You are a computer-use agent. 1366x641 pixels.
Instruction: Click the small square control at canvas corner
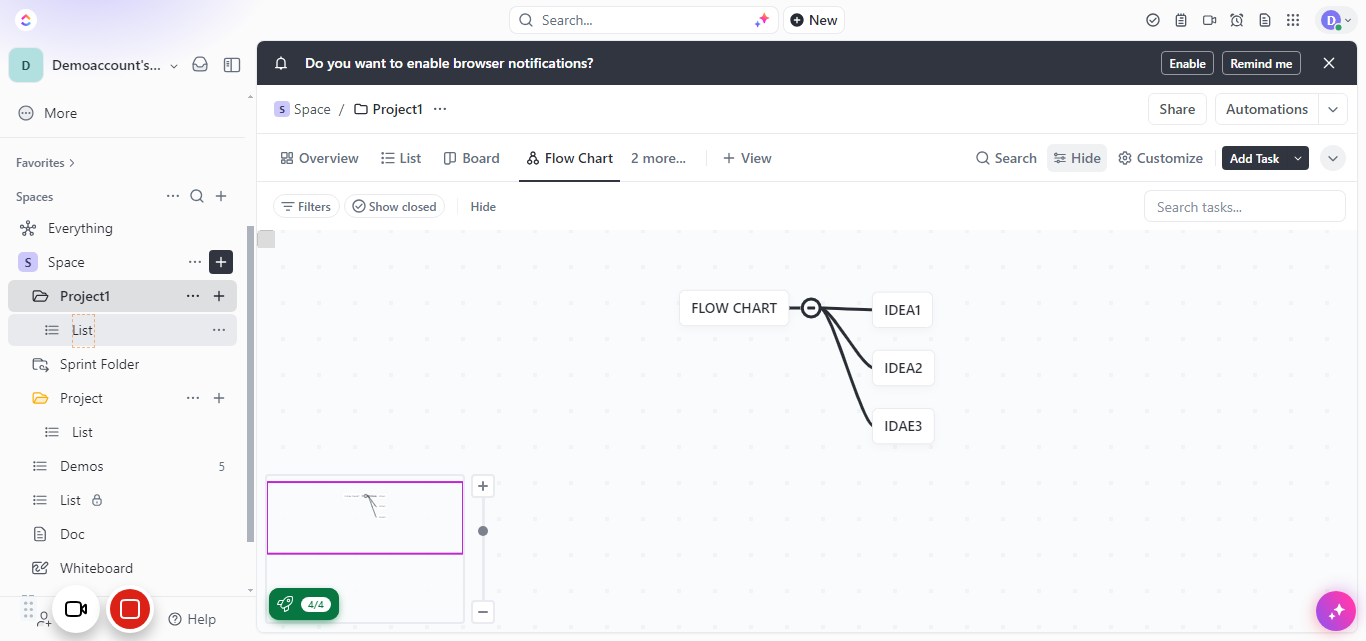click(266, 239)
